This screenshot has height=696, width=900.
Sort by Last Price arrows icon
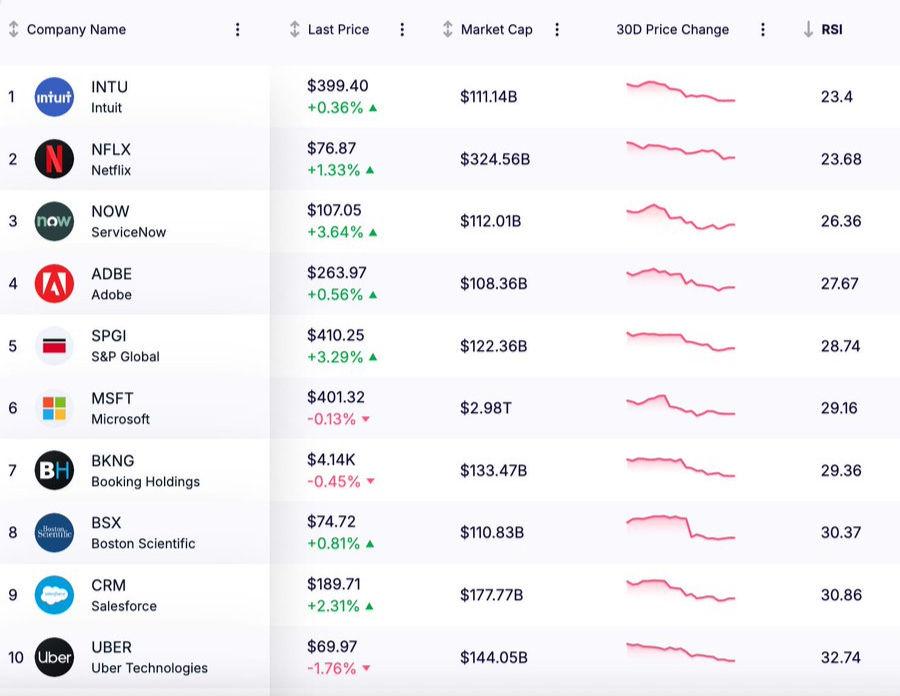294,29
